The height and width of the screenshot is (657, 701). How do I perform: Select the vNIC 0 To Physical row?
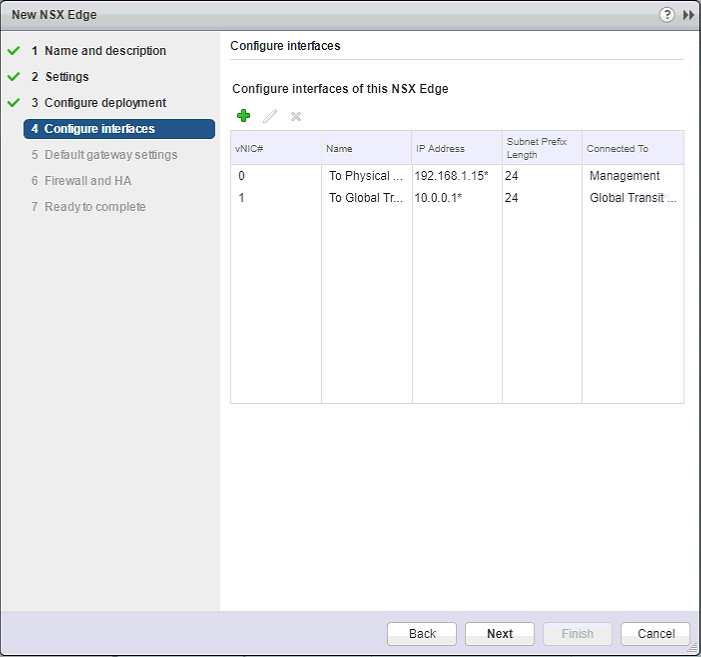click(x=366, y=176)
